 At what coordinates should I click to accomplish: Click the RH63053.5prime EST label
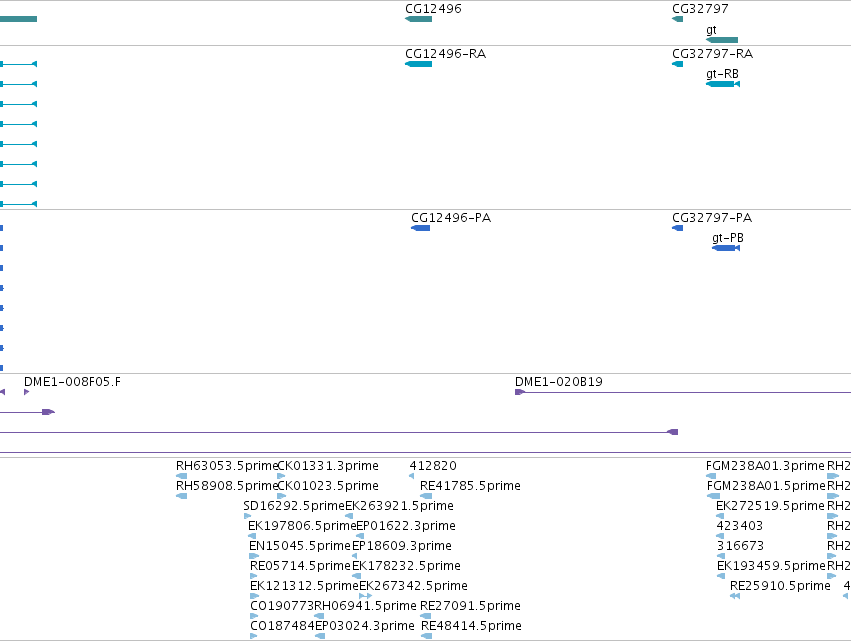click(227, 466)
